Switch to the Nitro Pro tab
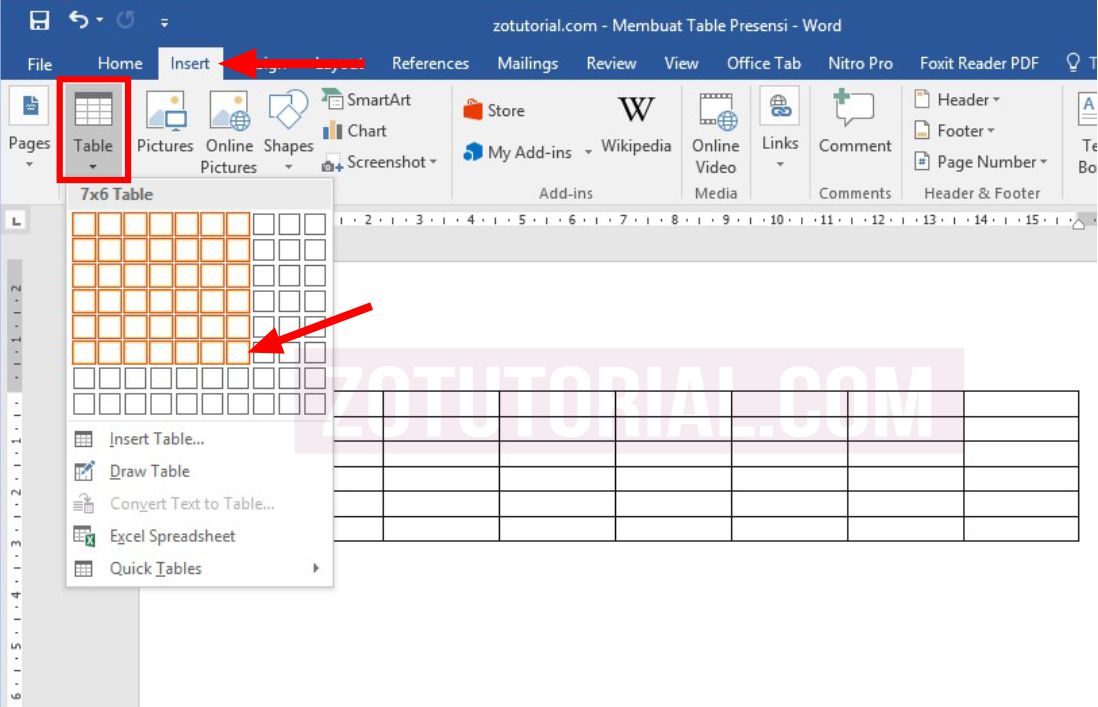The image size is (1098, 707). [860, 63]
